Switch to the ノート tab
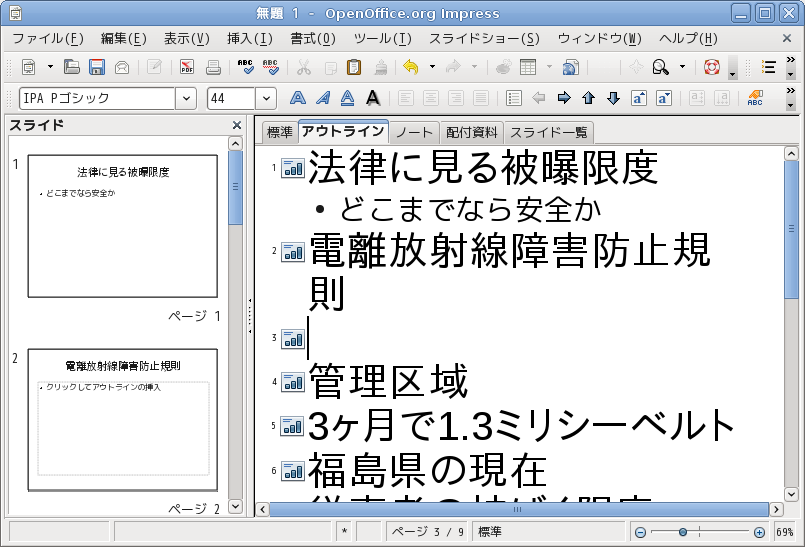The width and height of the screenshot is (805, 547). pos(414,132)
